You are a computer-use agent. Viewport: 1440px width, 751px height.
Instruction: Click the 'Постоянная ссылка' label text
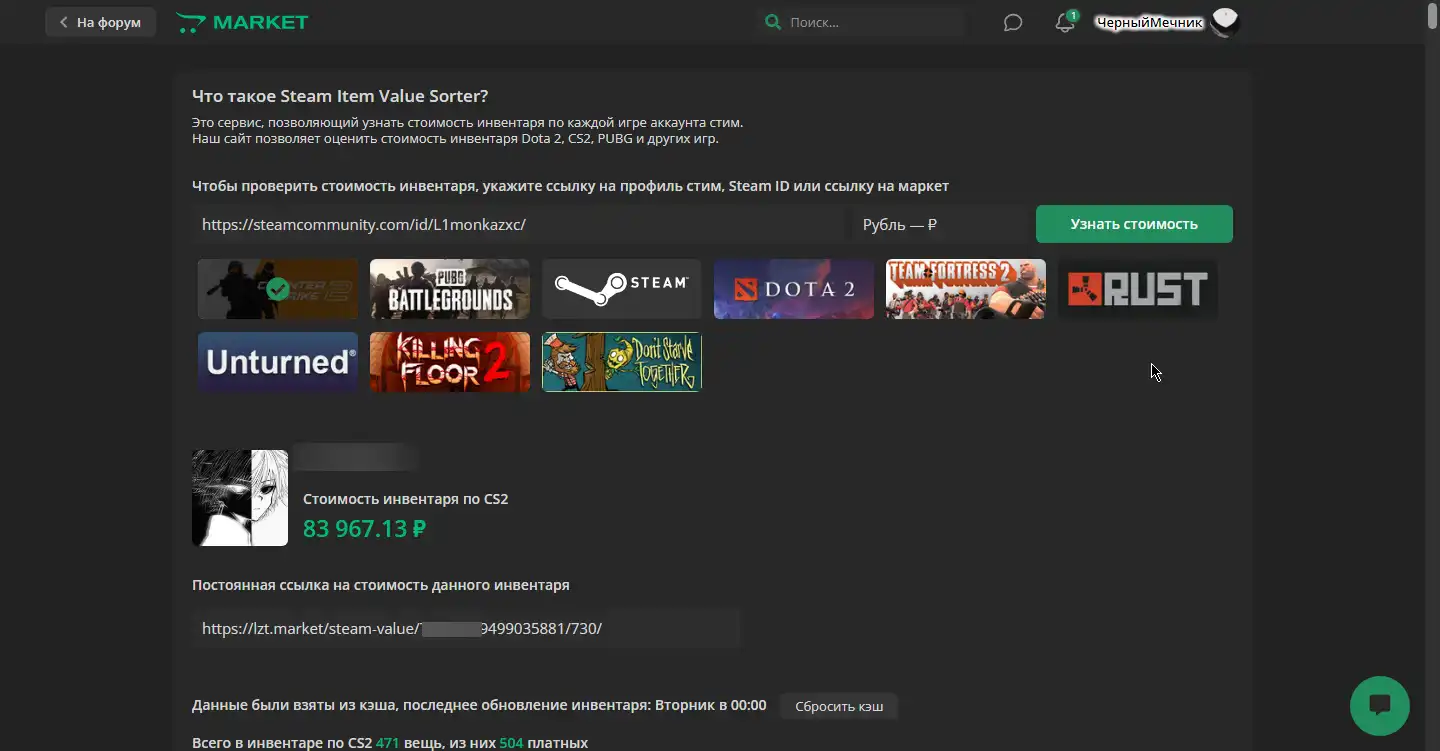click(x=381, y=585)
